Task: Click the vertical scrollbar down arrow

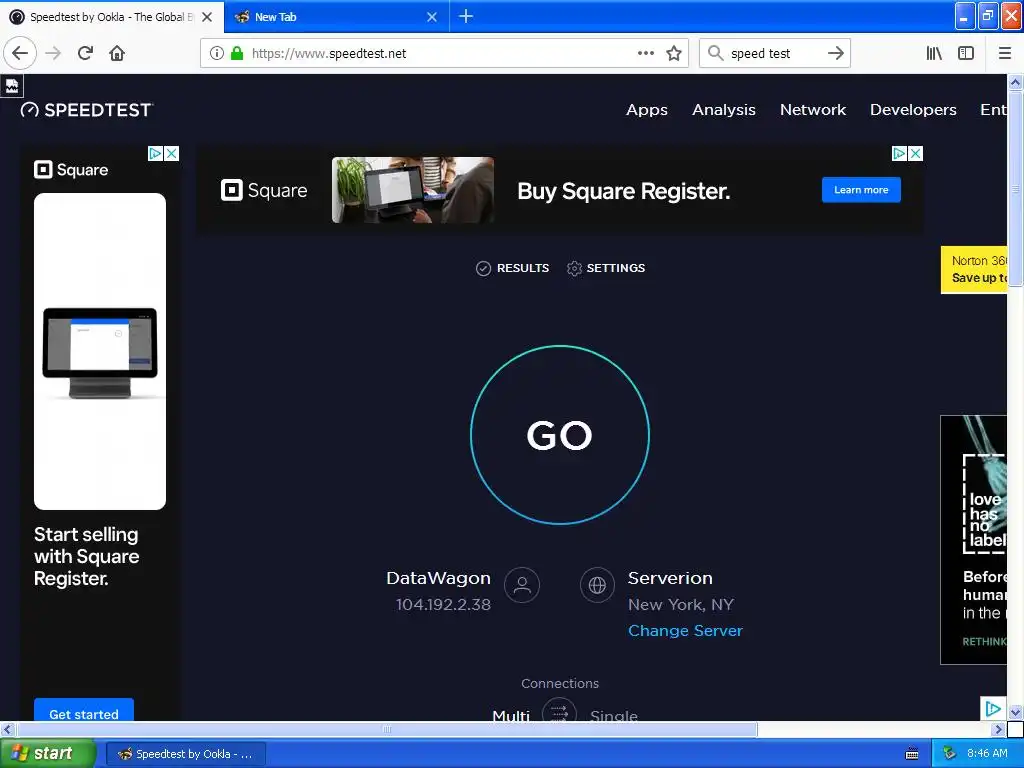Action: click(x=1016, y=712)
